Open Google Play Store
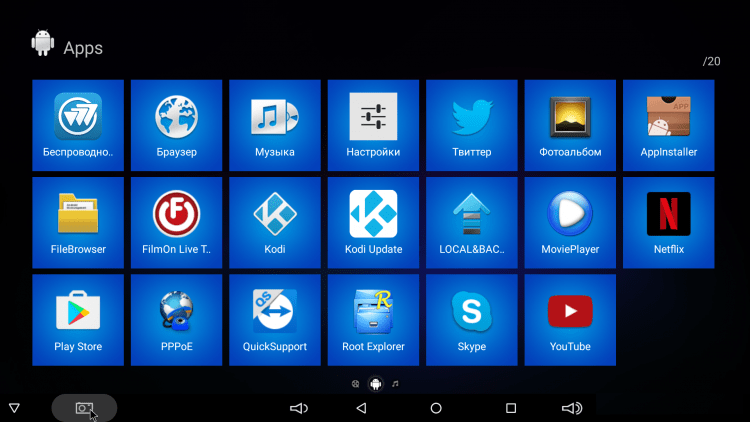The height and width of the screenshot is (422, 750). point(78,320)
